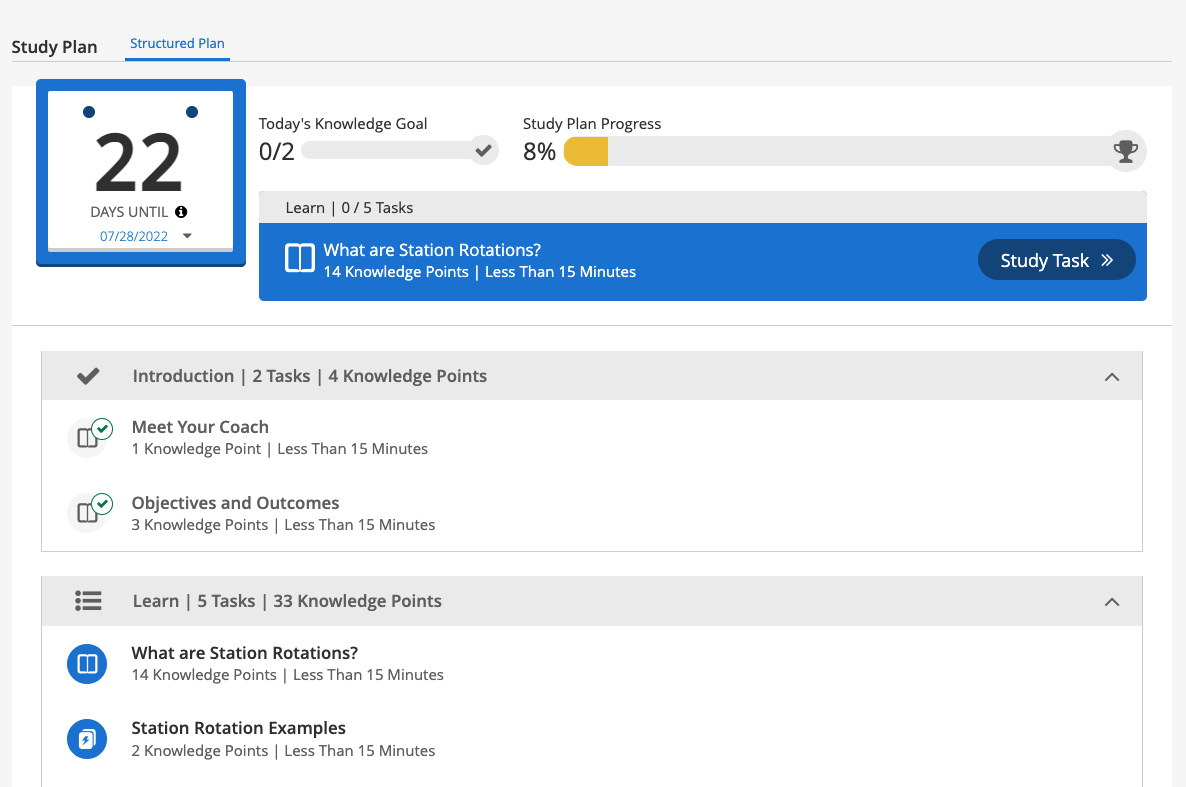
Task: Open the 07/28/2022 date dropdown
Action: (187, 237)
